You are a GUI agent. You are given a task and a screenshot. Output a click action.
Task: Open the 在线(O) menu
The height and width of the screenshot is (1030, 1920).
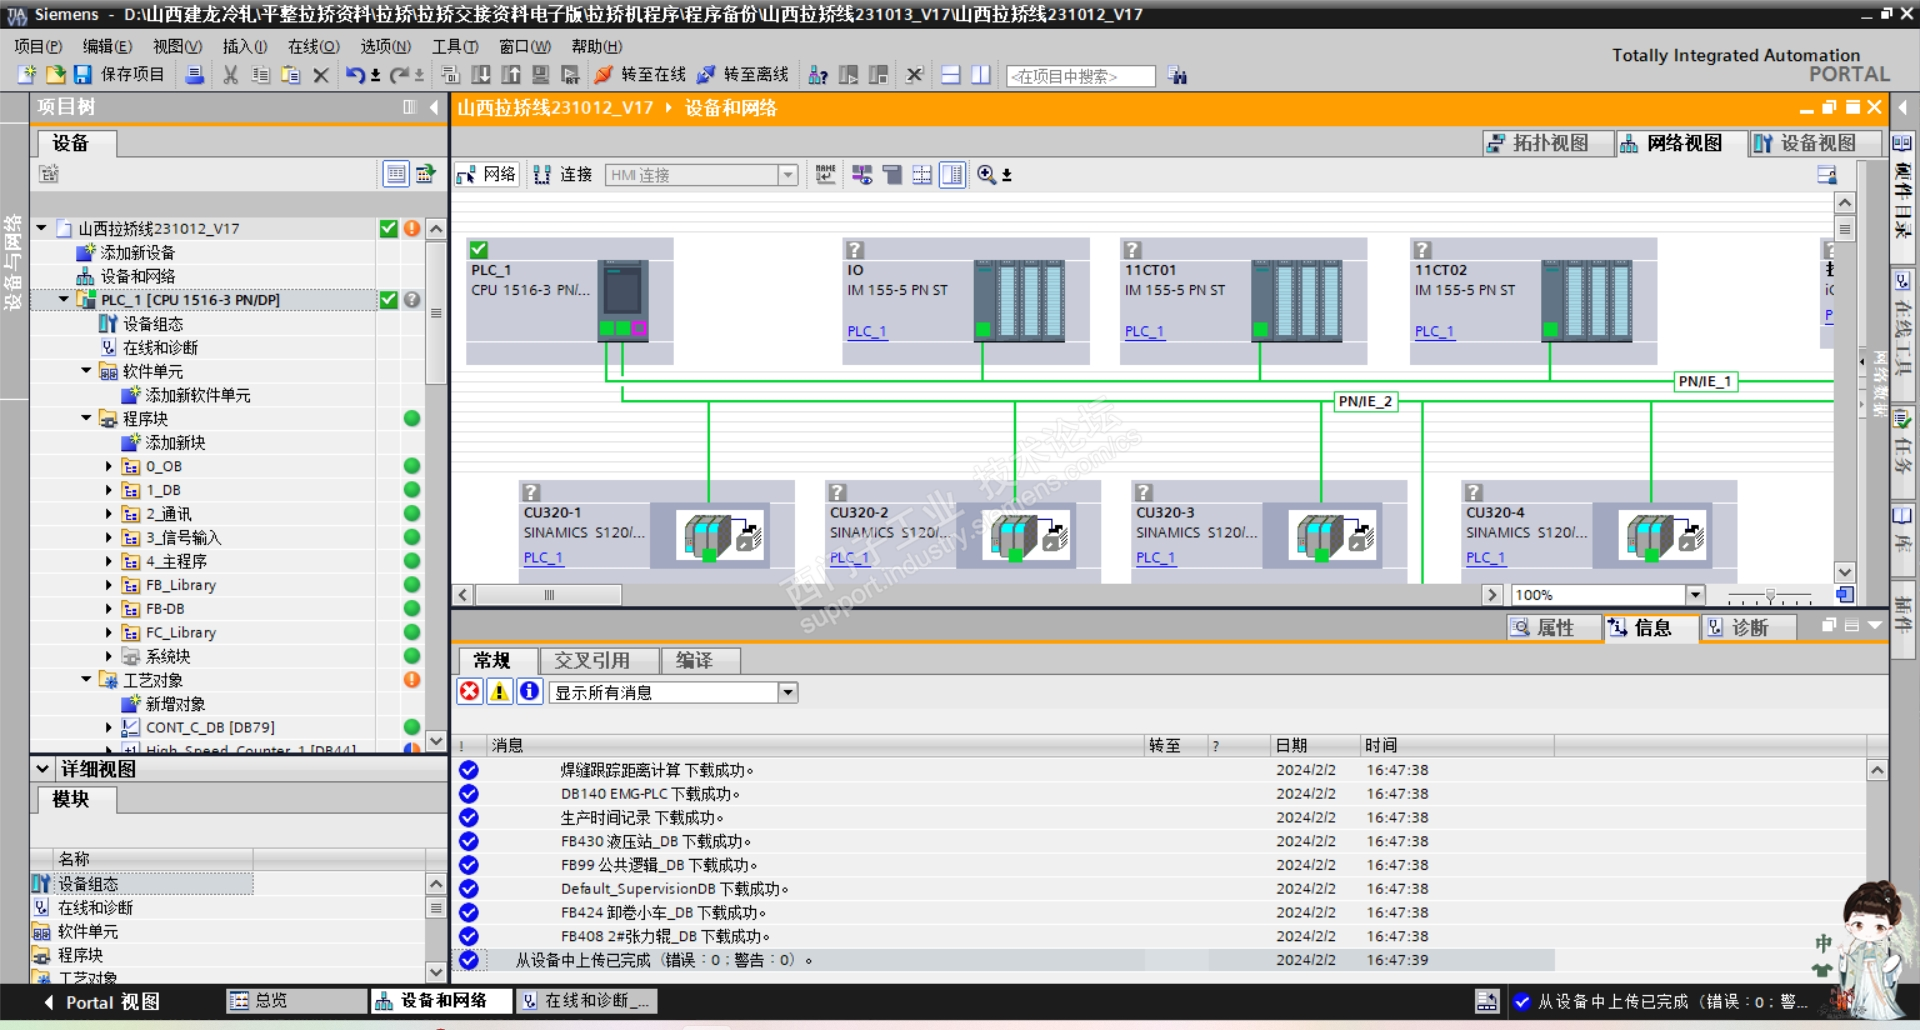click(x=314, y=46)
